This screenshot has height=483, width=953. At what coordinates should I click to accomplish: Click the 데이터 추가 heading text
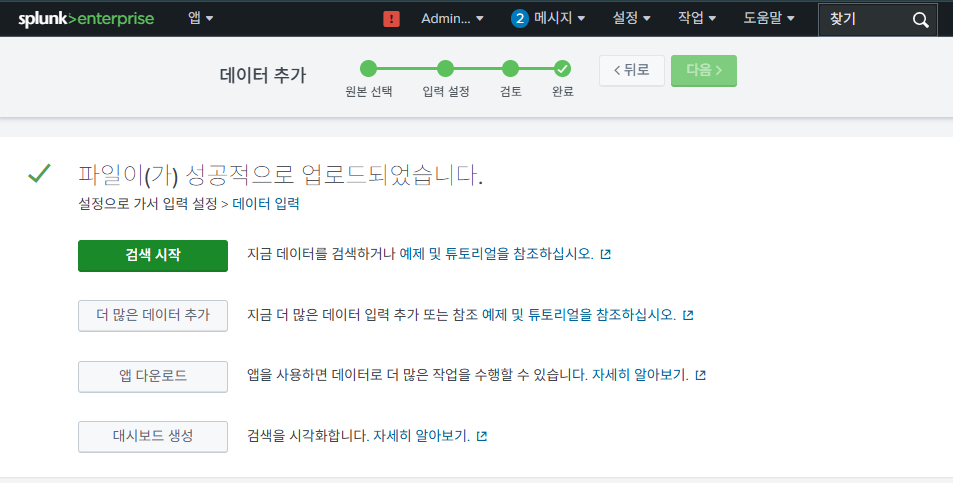coord(263,75)
